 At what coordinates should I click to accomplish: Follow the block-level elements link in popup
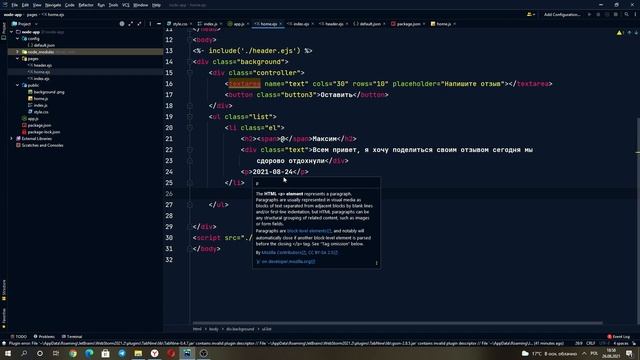point(309,231)
